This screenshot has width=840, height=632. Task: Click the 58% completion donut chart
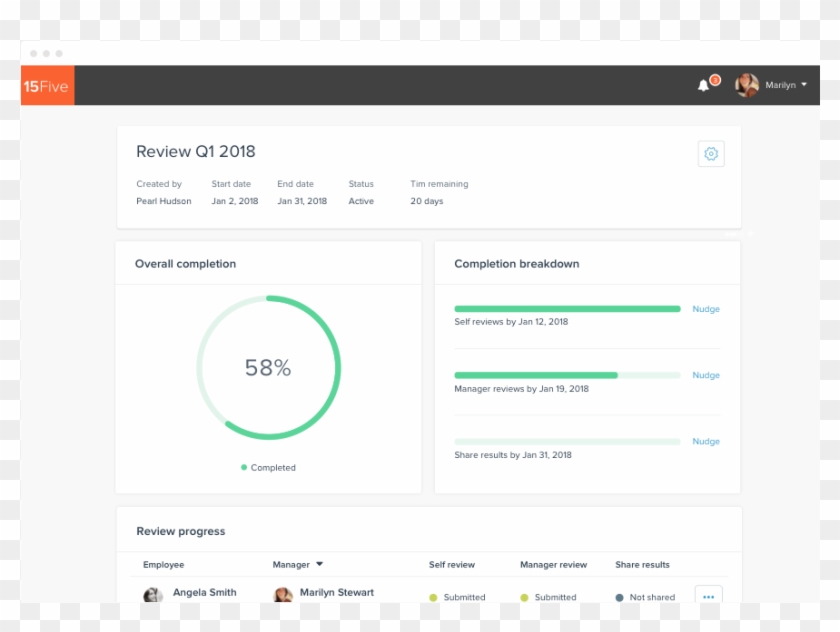click(x=268, y=367)
